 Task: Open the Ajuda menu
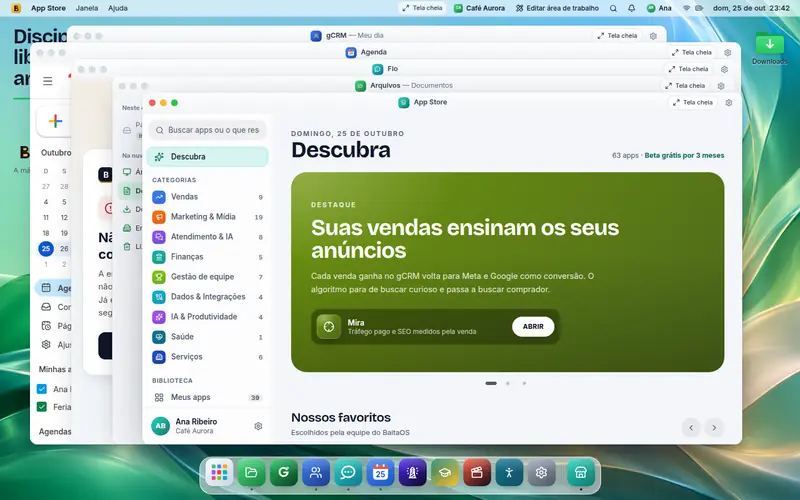click(x=118, y=8)
